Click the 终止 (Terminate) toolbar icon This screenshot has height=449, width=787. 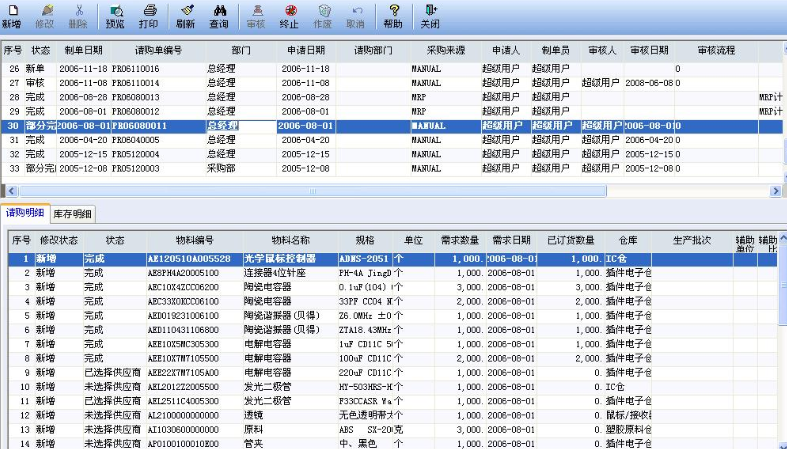290,15
